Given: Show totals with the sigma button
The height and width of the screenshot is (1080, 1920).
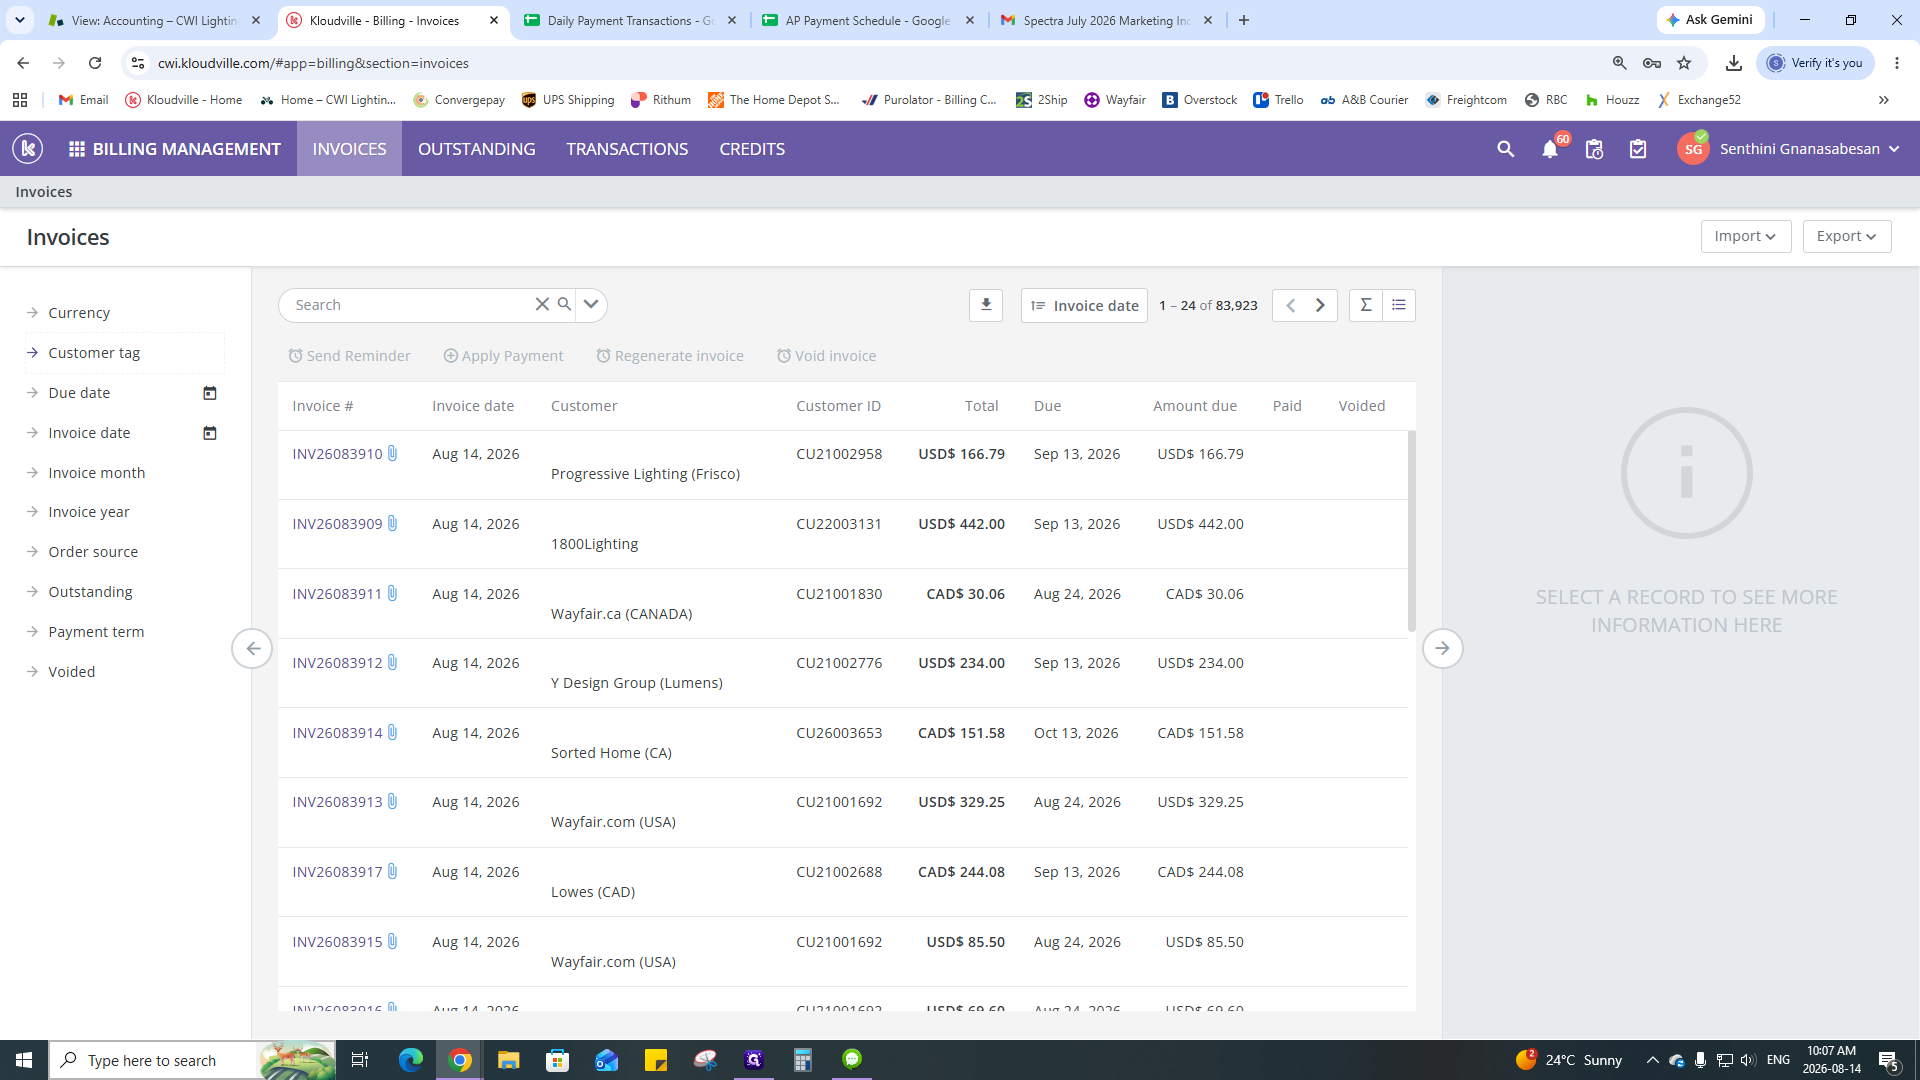Looking at the screenshot, I should point(1365,305).
